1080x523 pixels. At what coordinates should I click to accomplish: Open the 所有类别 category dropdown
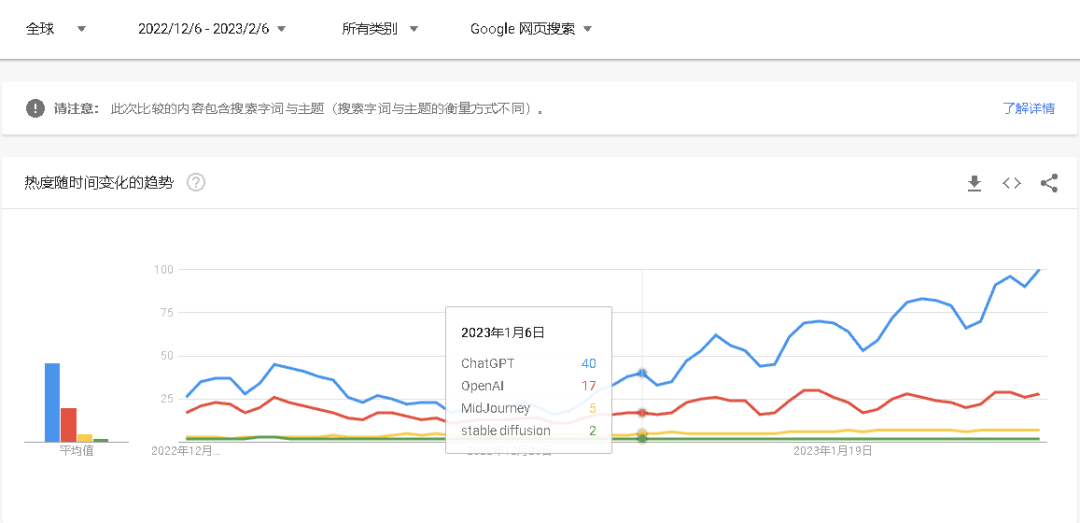point(380,29)
